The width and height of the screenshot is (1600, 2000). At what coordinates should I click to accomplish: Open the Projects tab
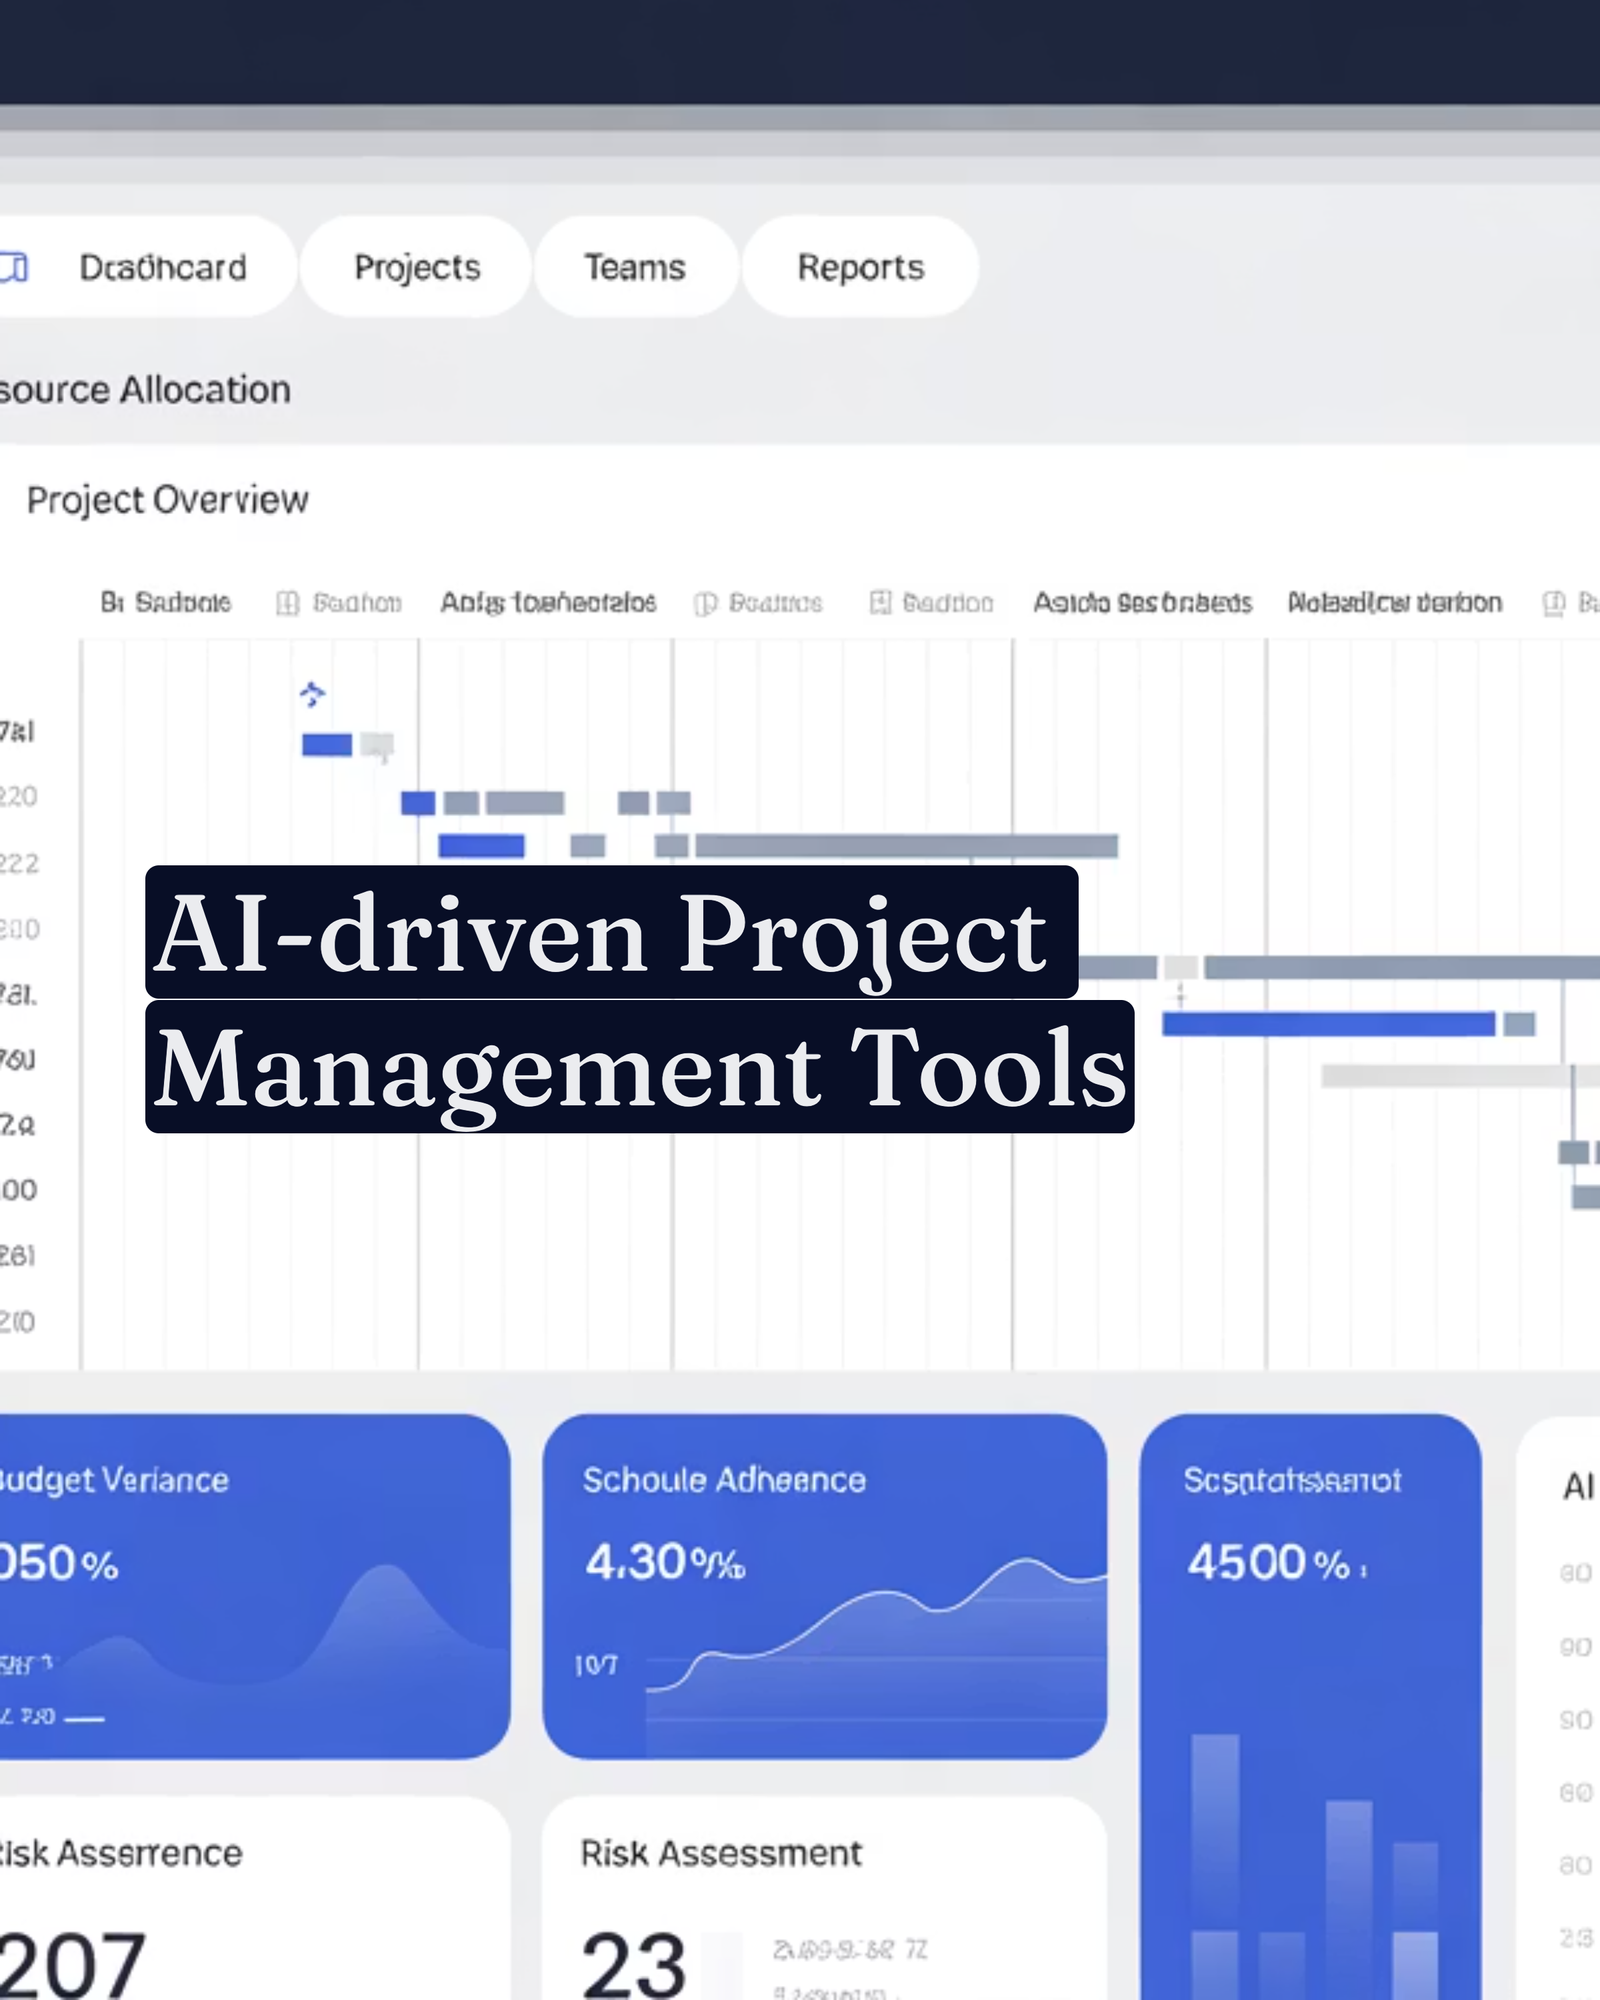[x=417, y=267]
